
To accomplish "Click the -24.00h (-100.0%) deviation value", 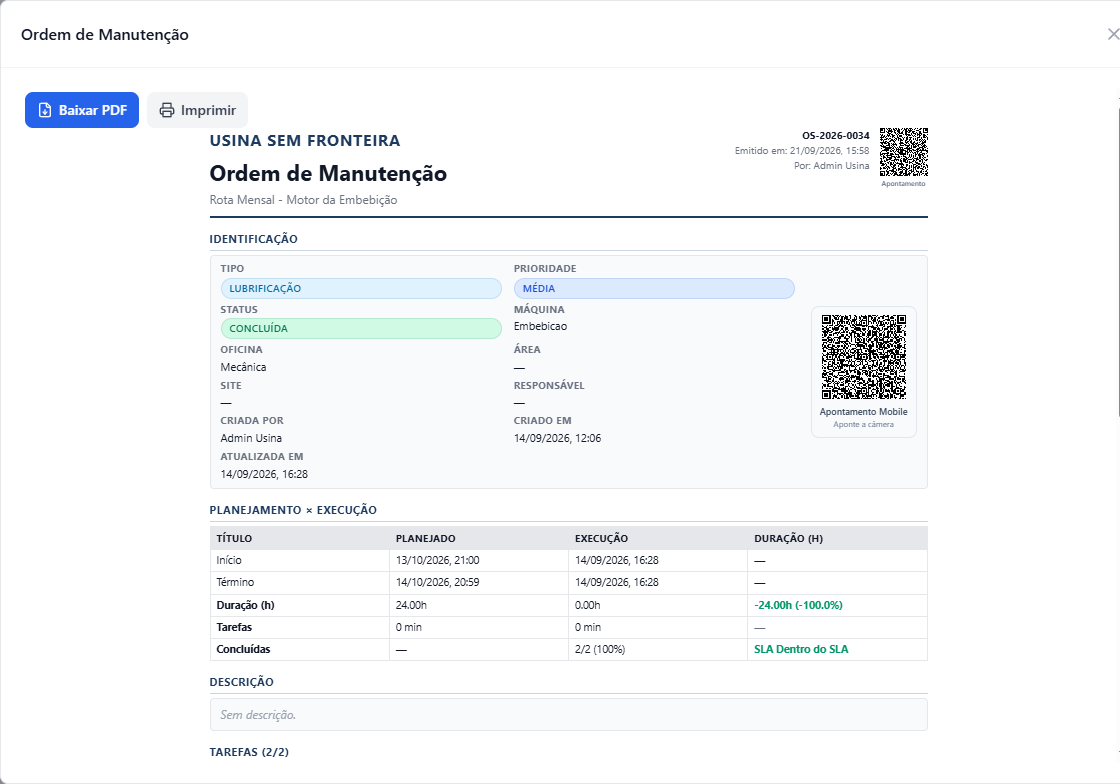I will [x=799, y=605].
